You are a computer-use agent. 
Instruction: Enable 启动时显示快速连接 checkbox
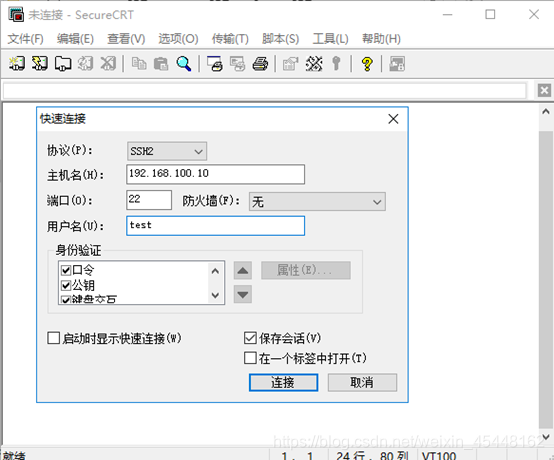point(54,338)
